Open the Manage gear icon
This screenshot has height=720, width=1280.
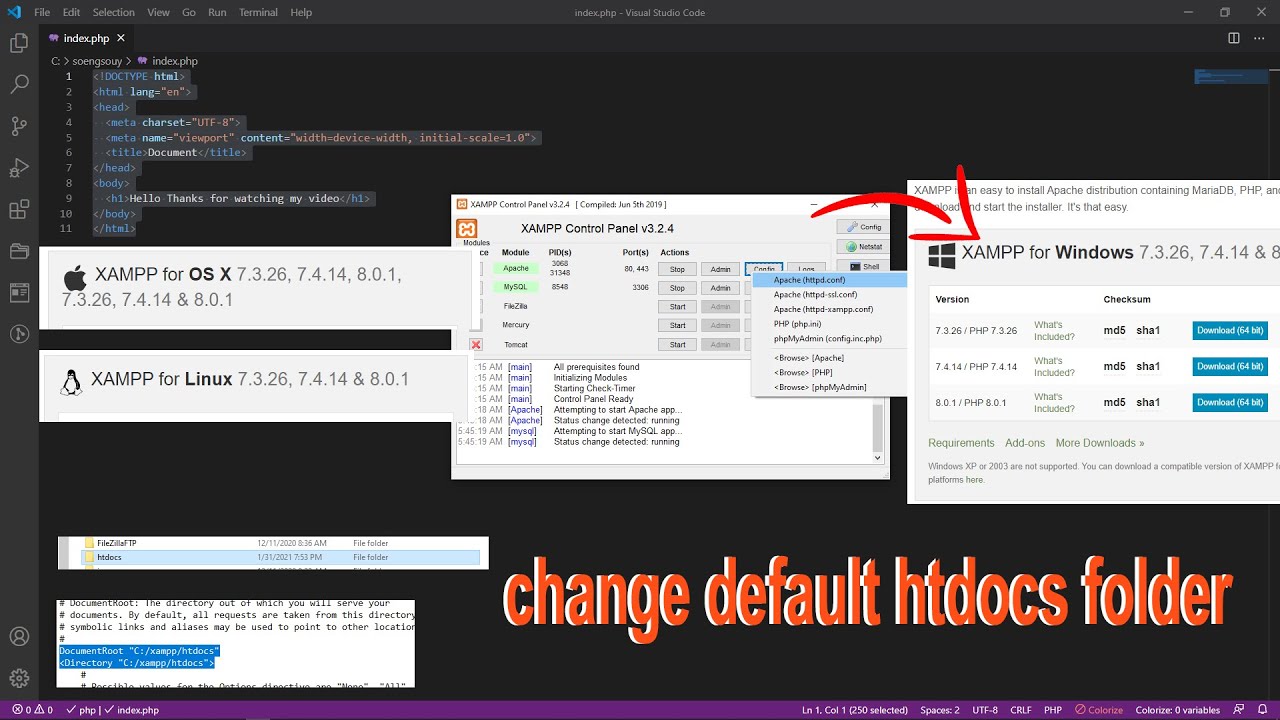tap(18, 678)
